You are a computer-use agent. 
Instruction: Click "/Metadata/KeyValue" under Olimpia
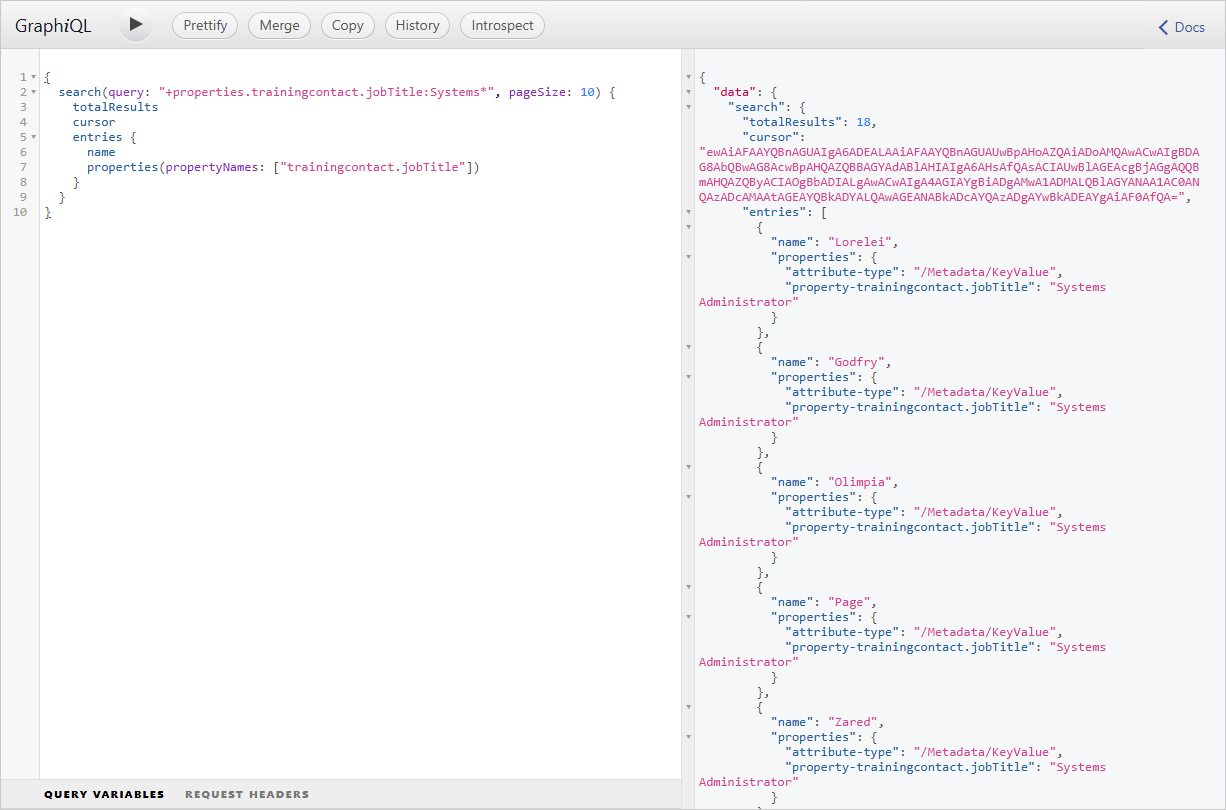[985, 512]
